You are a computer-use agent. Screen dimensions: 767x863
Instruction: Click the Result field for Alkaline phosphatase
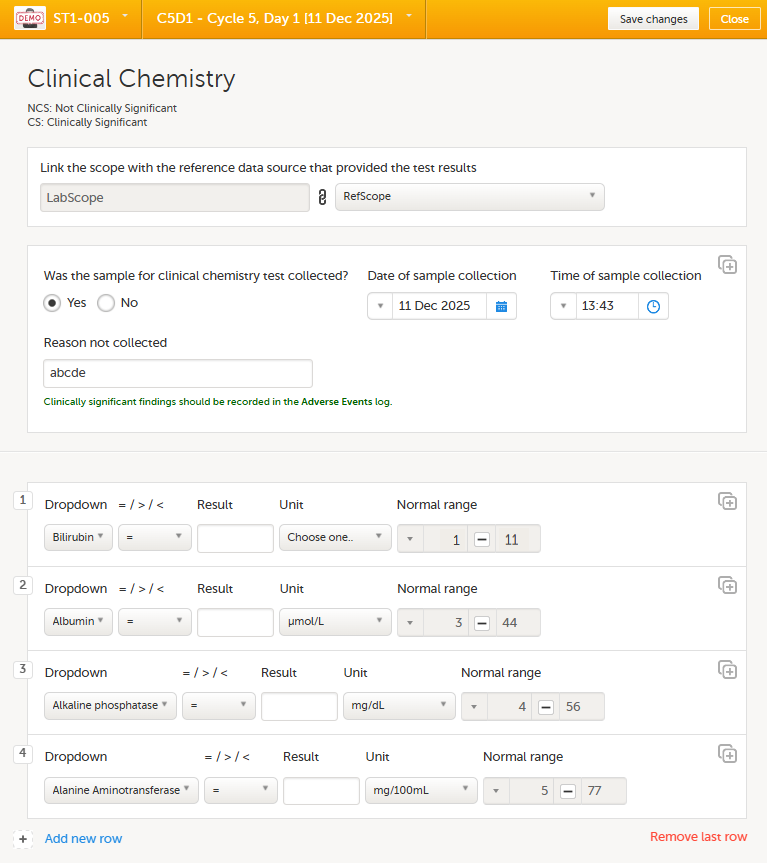point(299,706)
